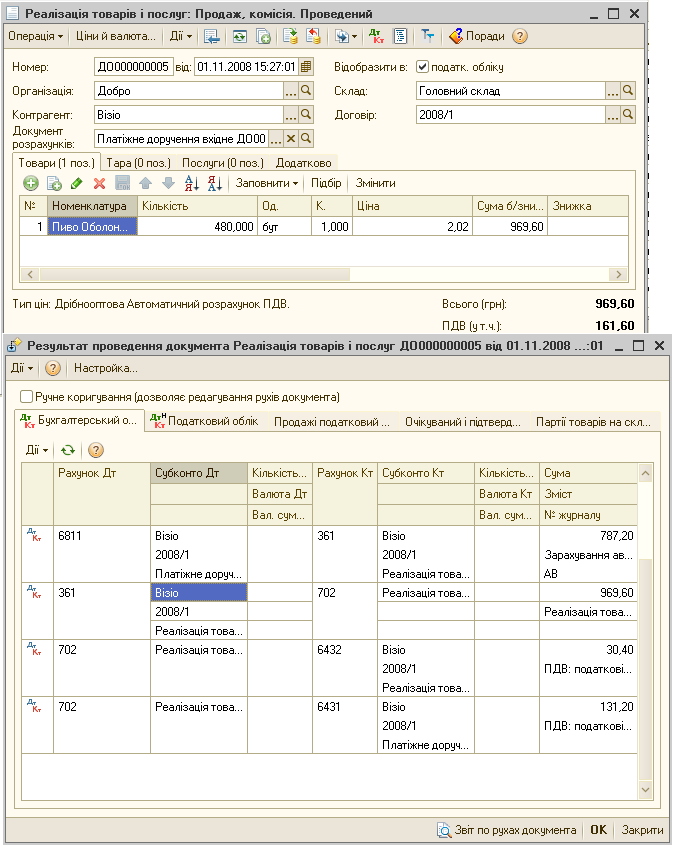Click the red delete row icon
This screenshot has width=673, height=845.
coord(99,183)
